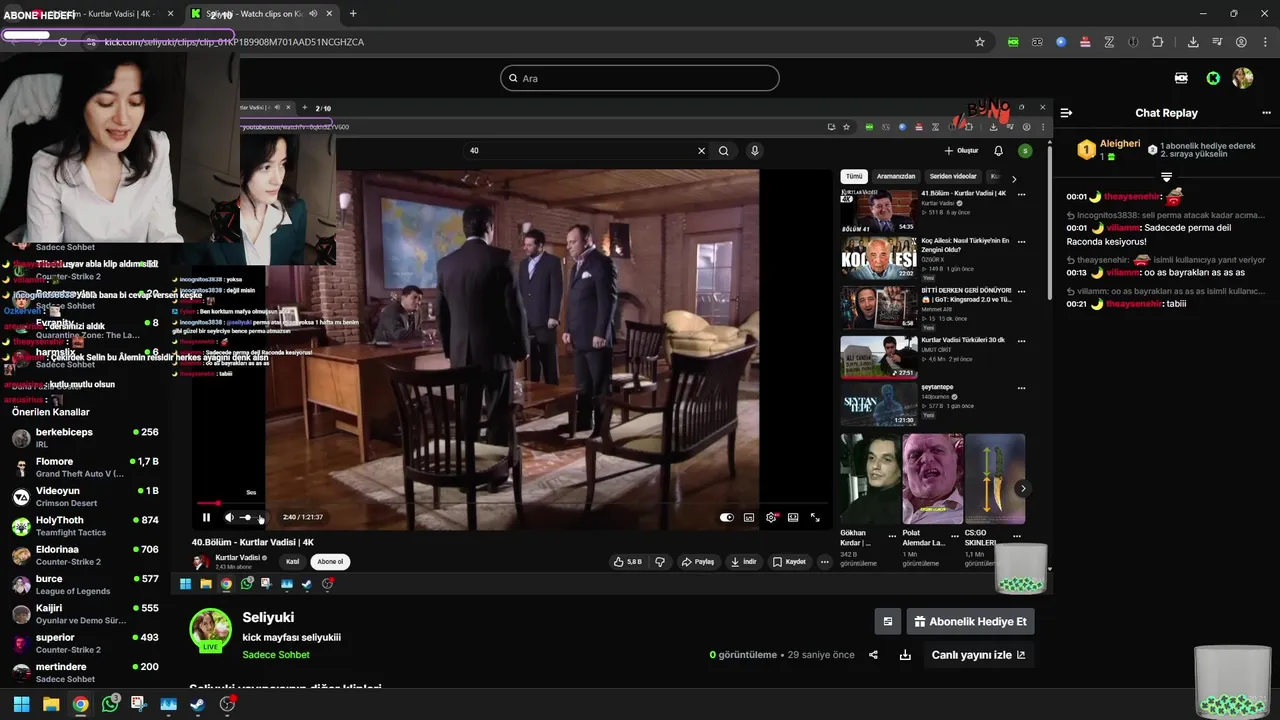Open the Chrome media controls icon
1280x720 pixels.
coord(1217,42)
